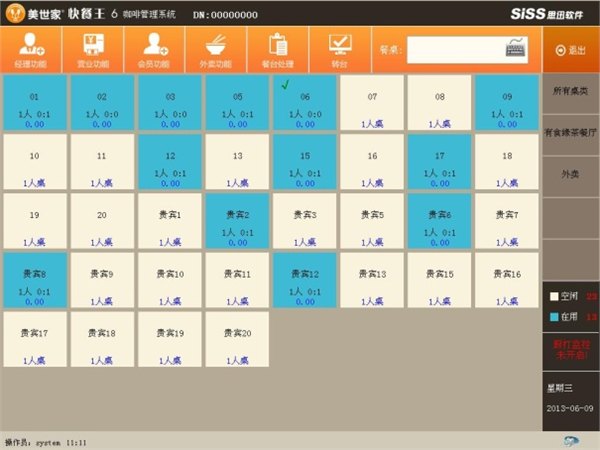The width and height of the screenshot is (600, 450).
Task: Open VIP table 贵宾13
Action: point(372,280)
